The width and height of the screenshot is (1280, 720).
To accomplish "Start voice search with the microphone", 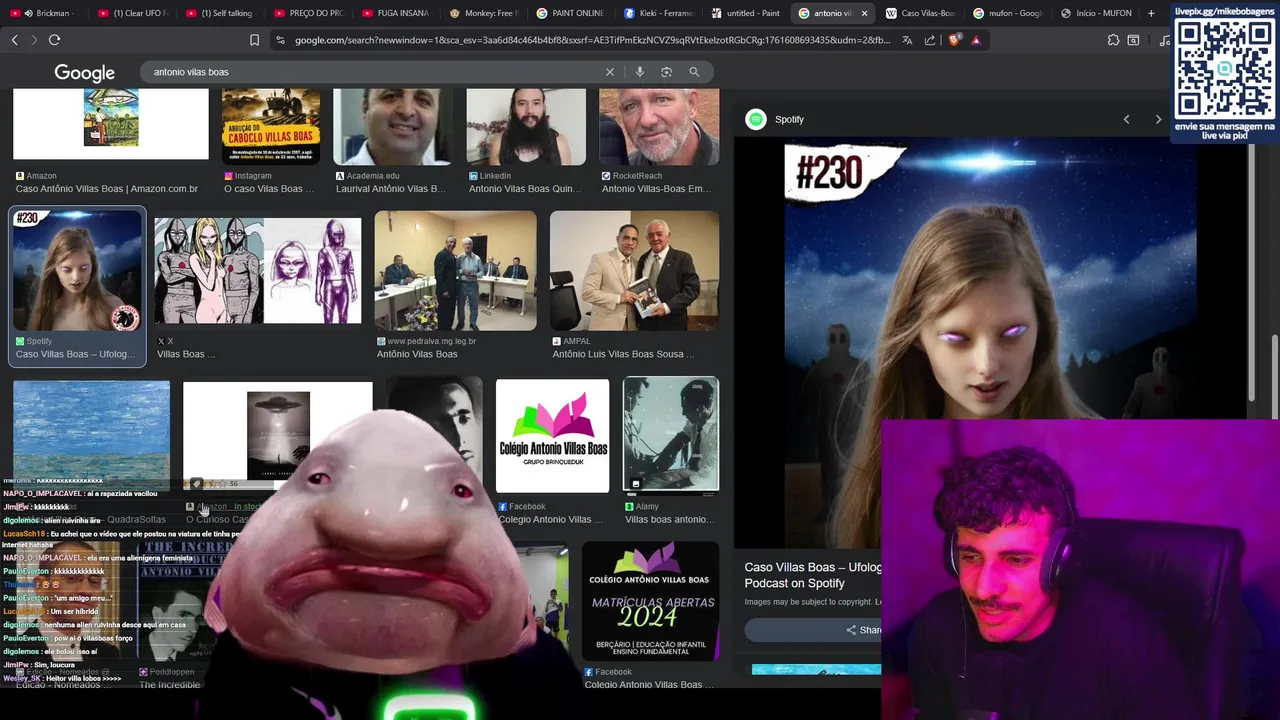I will [639, 72].
